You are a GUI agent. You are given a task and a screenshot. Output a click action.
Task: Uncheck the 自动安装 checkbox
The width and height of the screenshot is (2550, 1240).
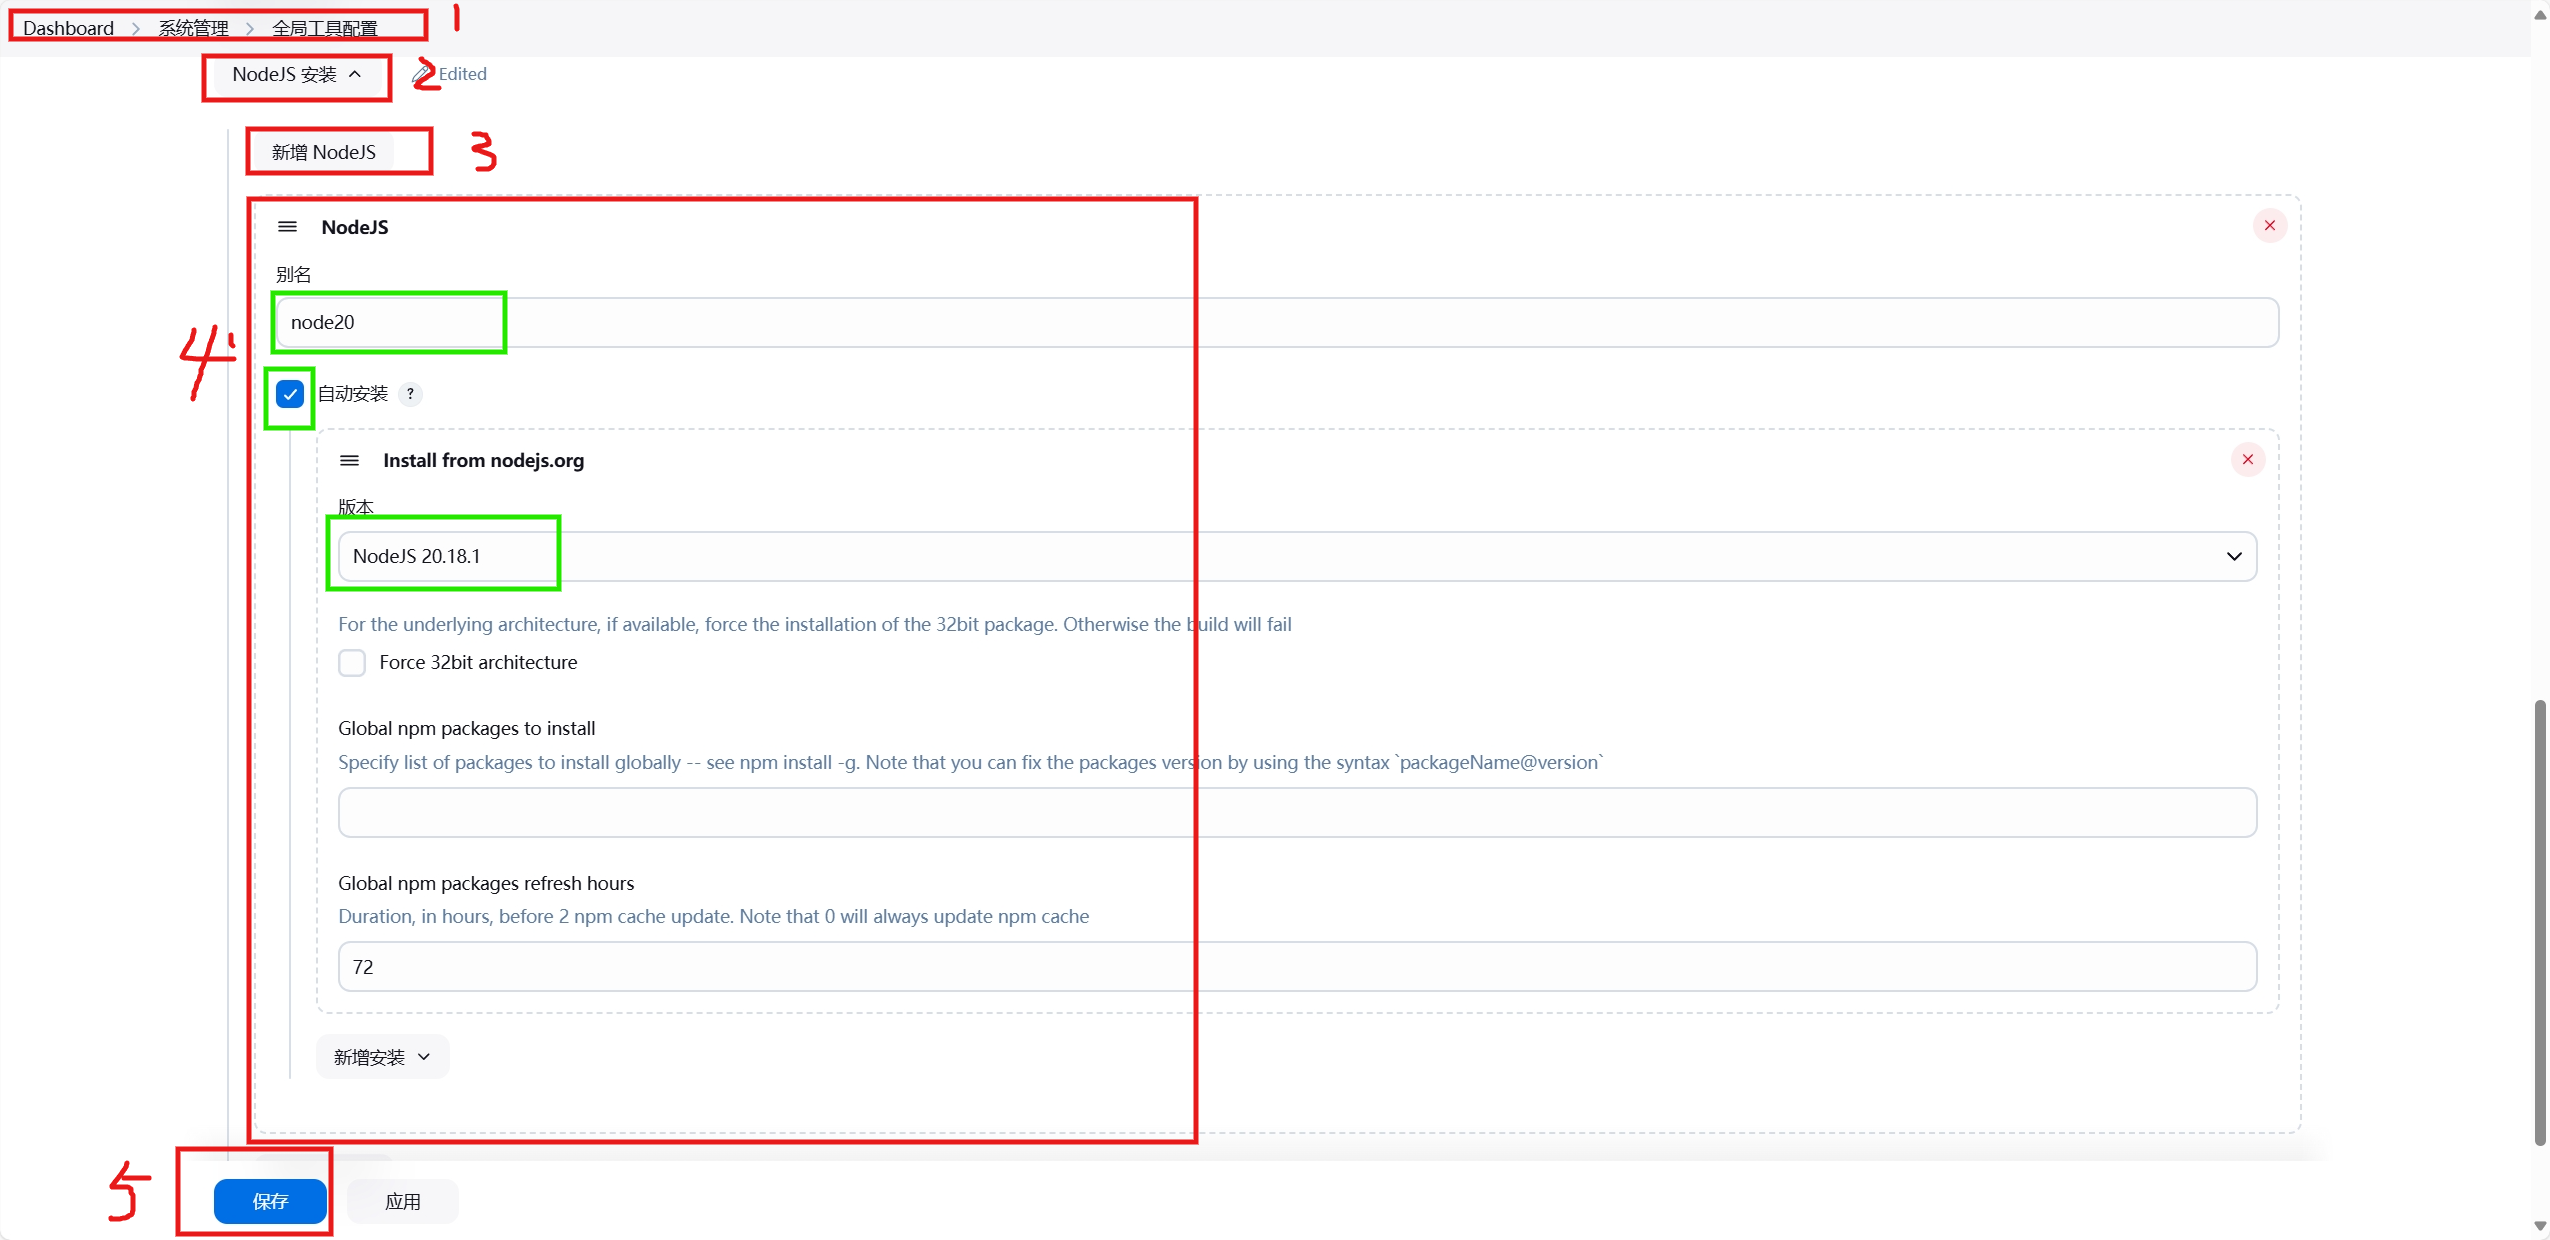tap(290, 394)
